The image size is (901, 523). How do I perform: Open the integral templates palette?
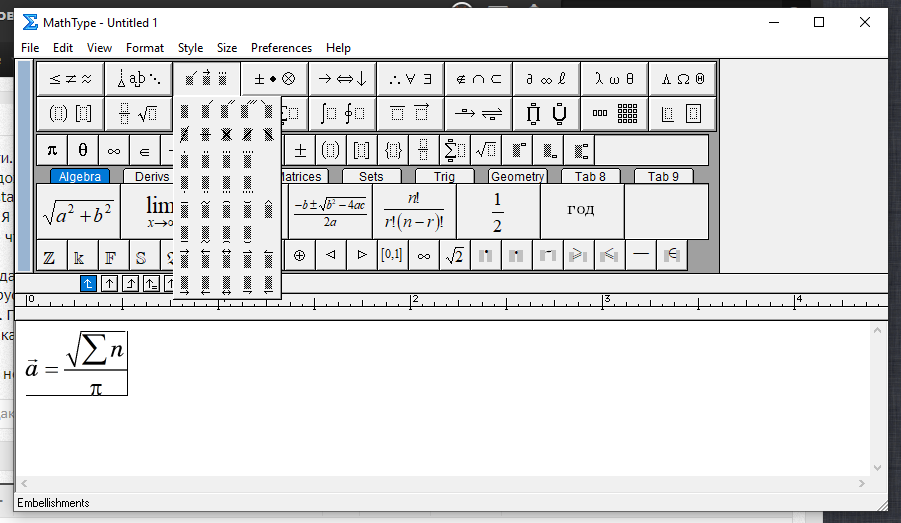(342, 113)
